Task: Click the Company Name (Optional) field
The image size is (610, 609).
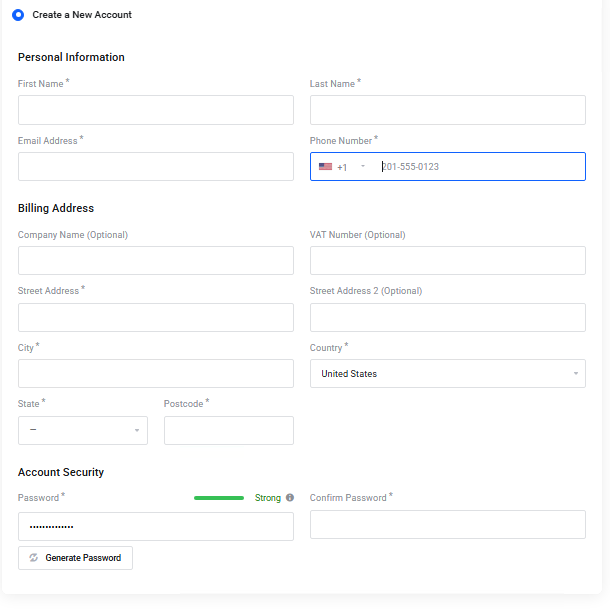Action: click(x=156, y=260)
